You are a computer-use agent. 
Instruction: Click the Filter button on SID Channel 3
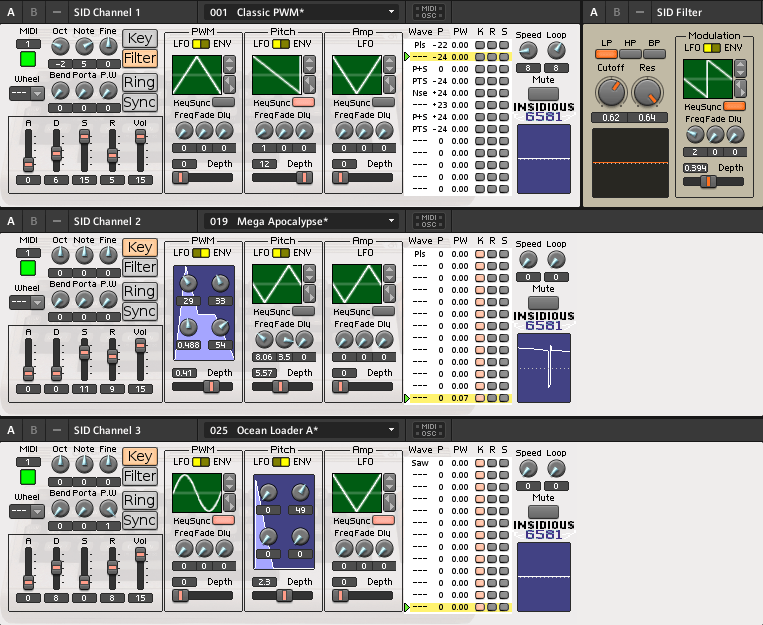pyautogui.click(x=140, y=477)
